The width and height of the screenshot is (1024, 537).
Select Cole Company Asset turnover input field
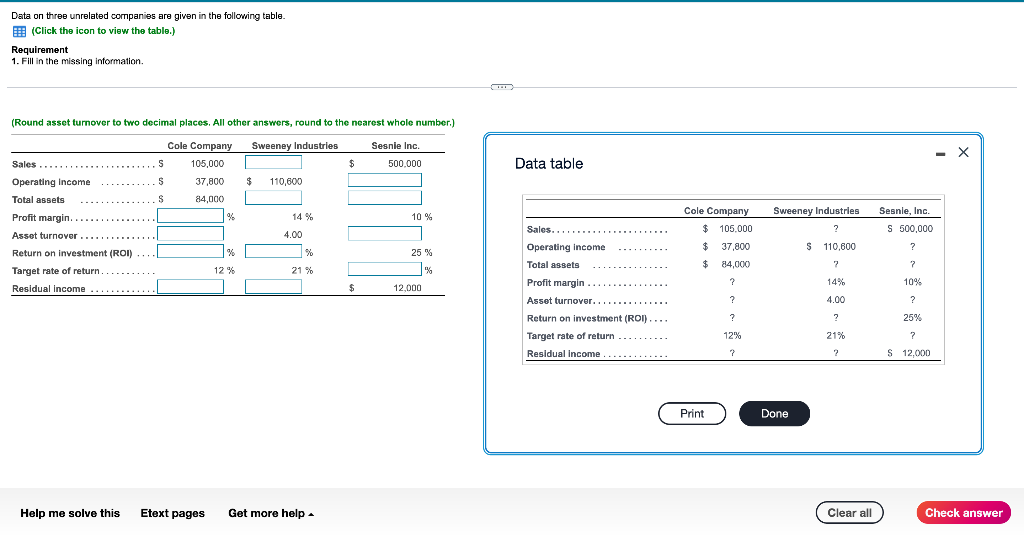click(x=191, y=233)
